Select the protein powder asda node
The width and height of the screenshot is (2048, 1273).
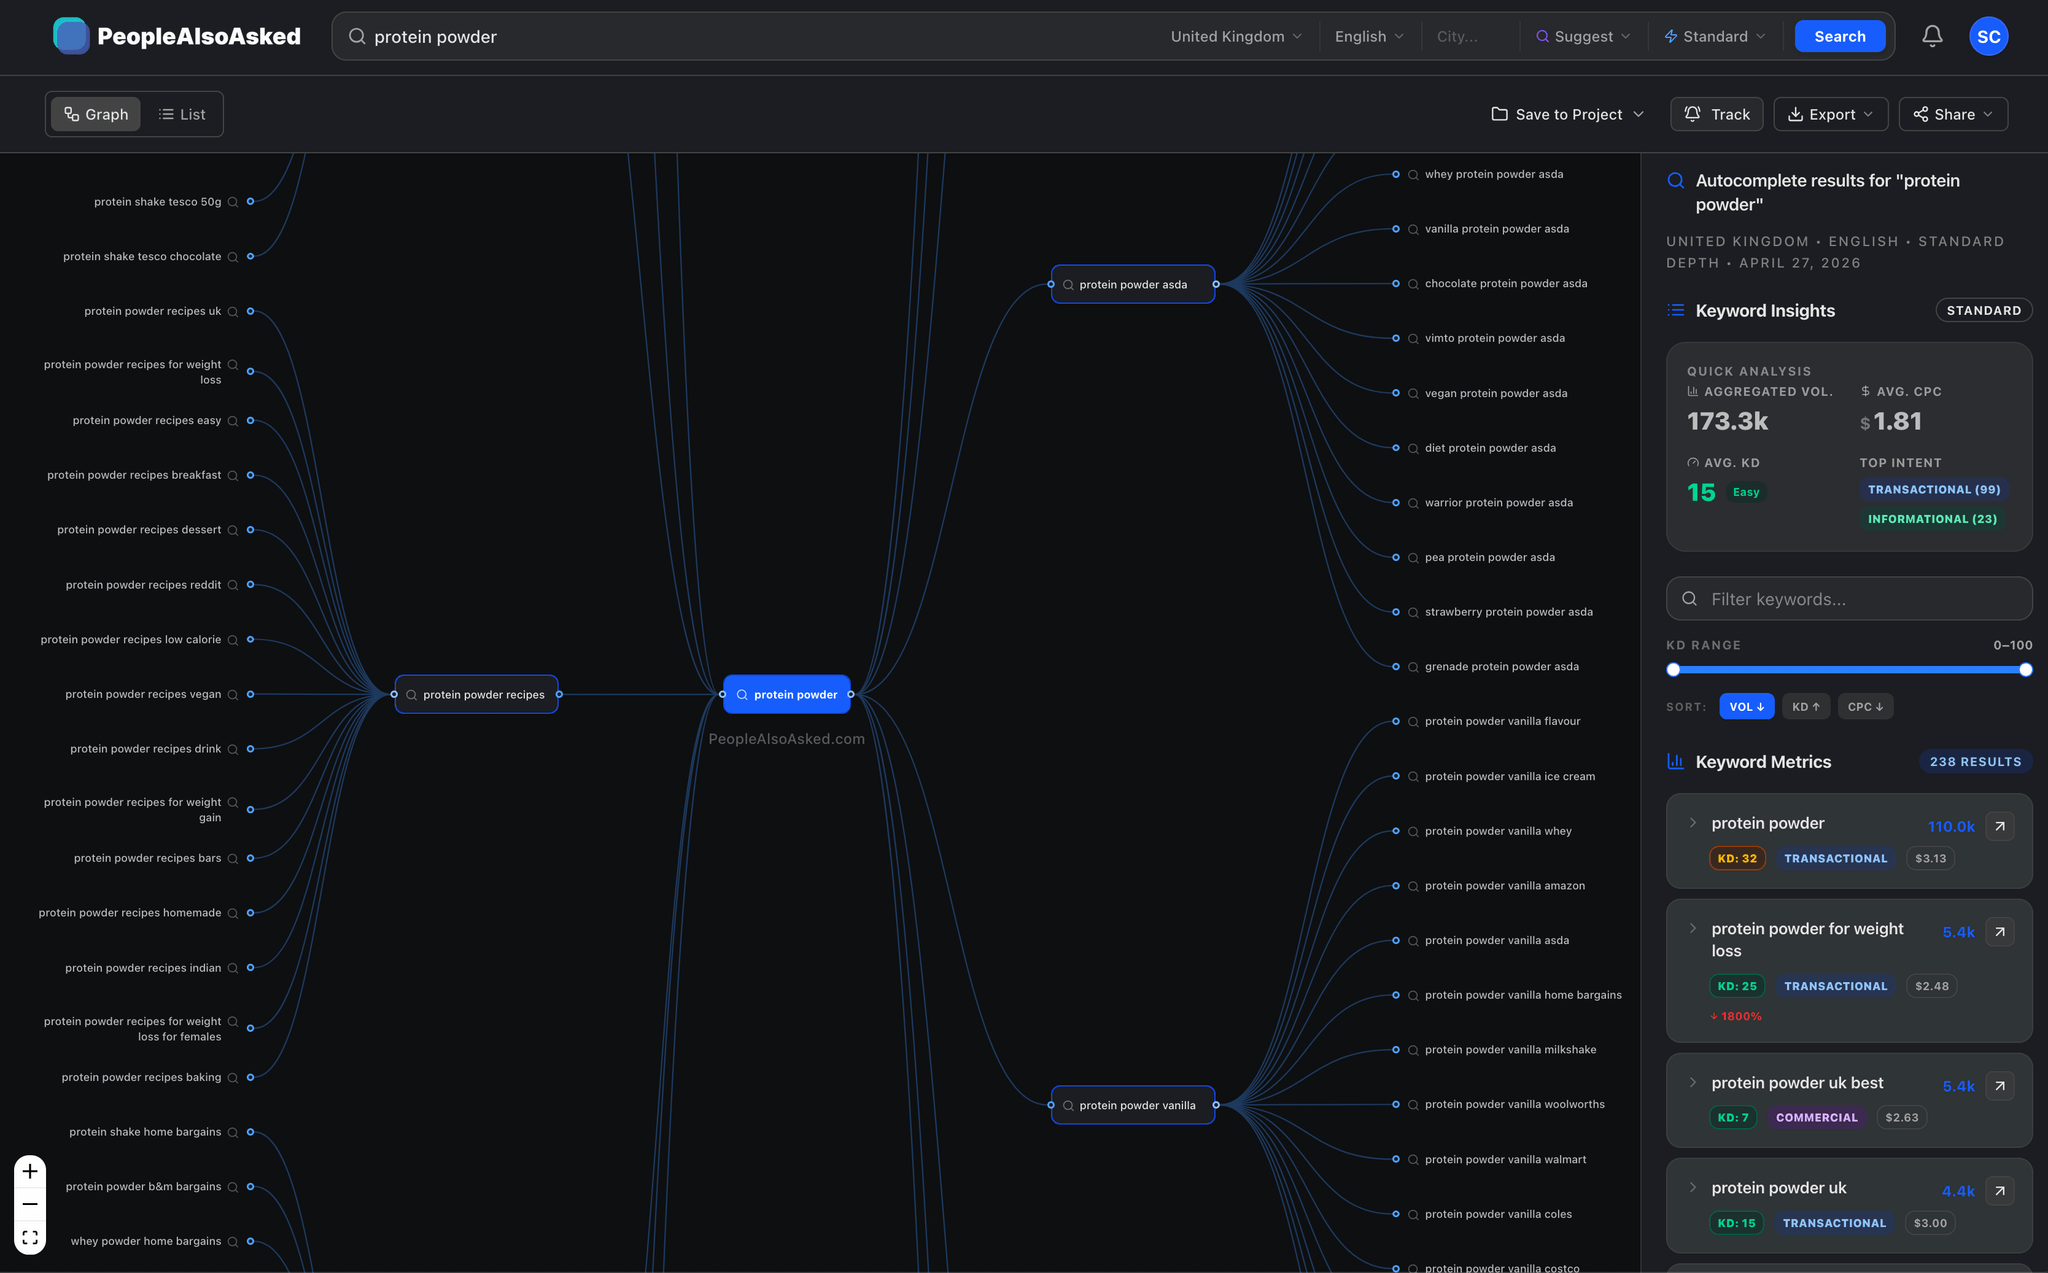point(1133,285)
